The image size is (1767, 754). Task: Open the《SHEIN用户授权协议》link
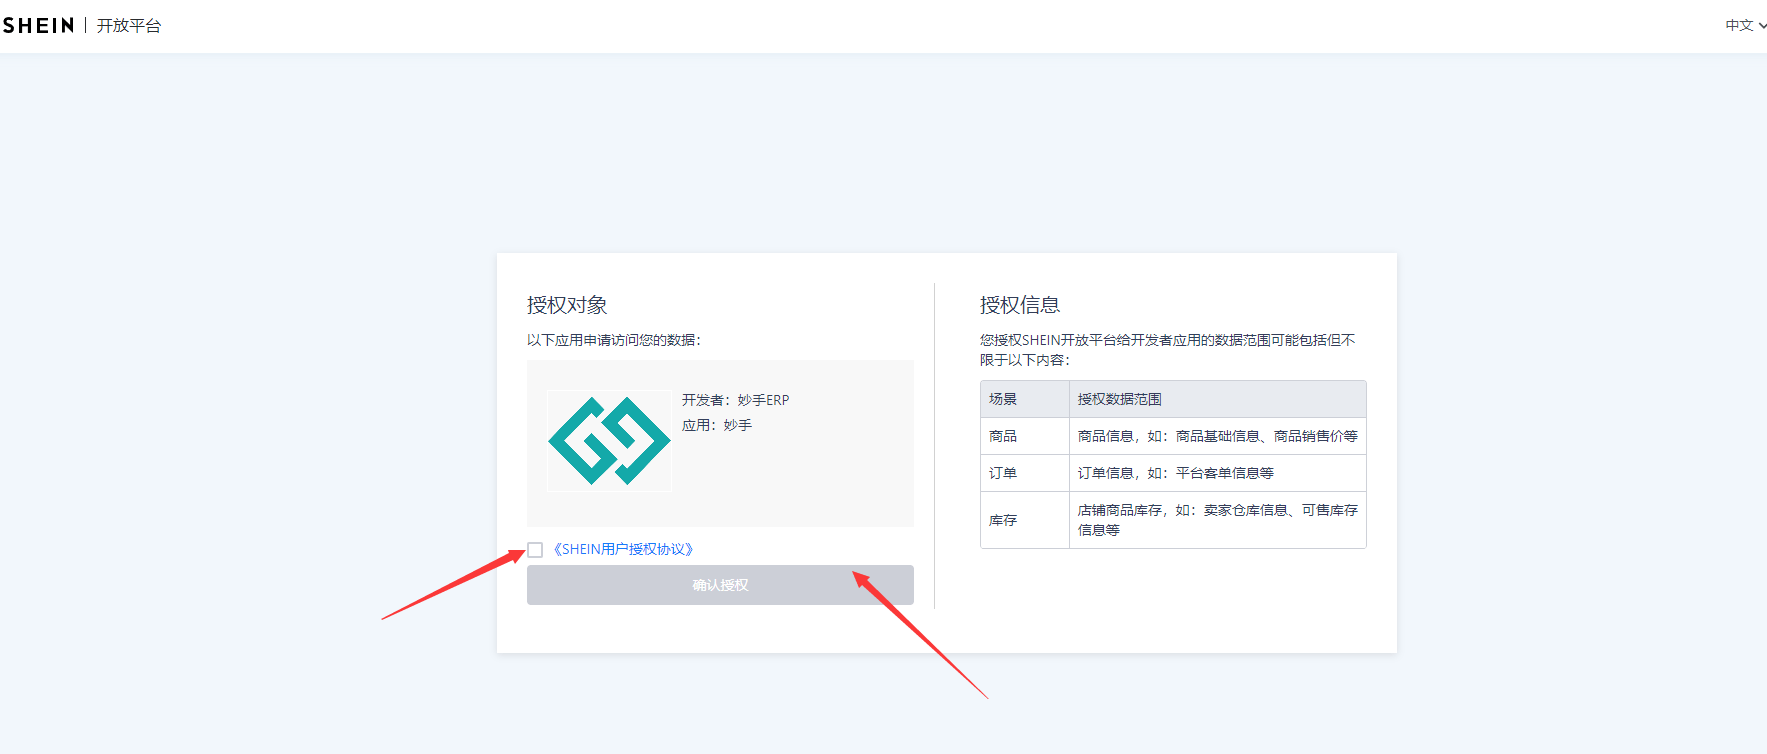coord(623,549)
